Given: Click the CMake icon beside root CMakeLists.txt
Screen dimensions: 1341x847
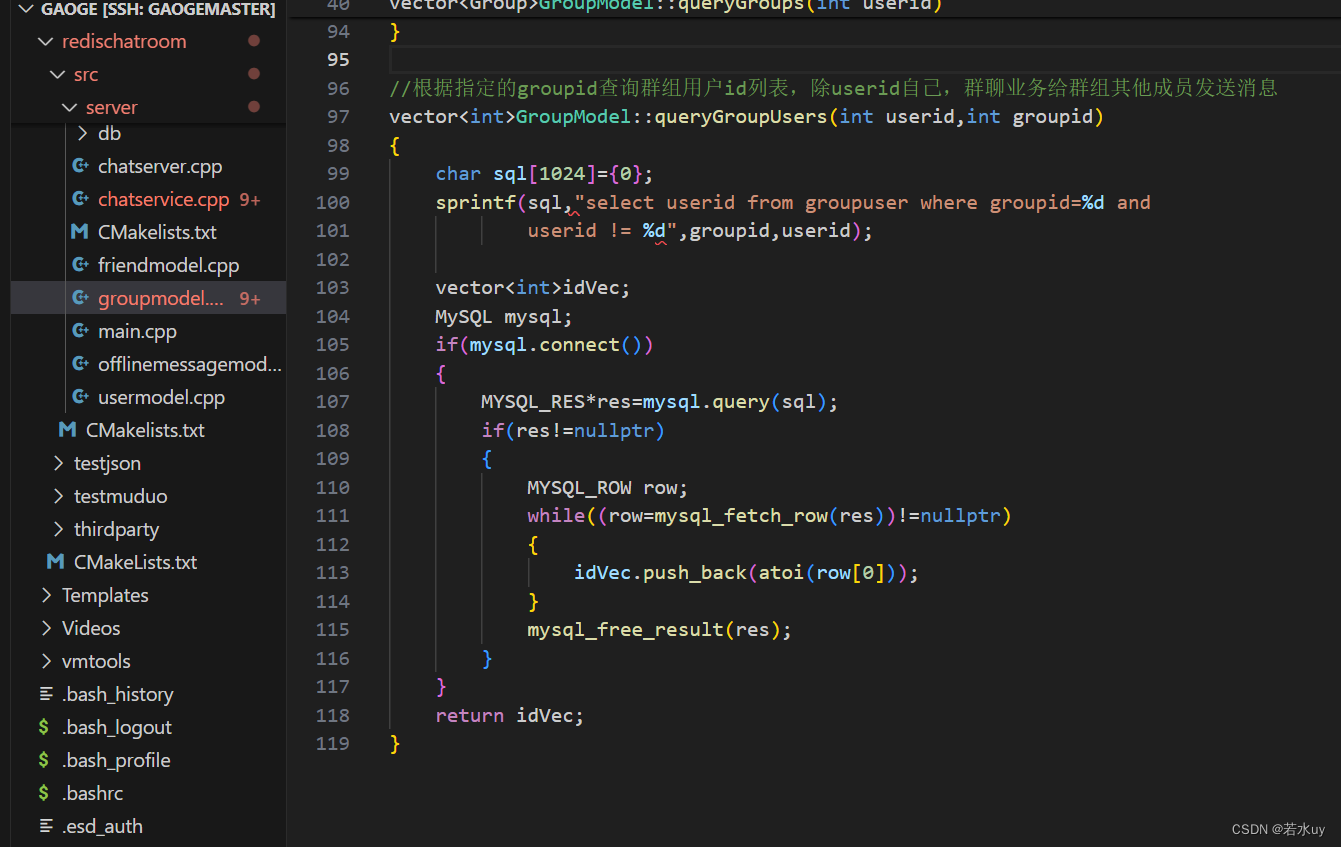Looking at the screenshot, I should pos(55,563).
